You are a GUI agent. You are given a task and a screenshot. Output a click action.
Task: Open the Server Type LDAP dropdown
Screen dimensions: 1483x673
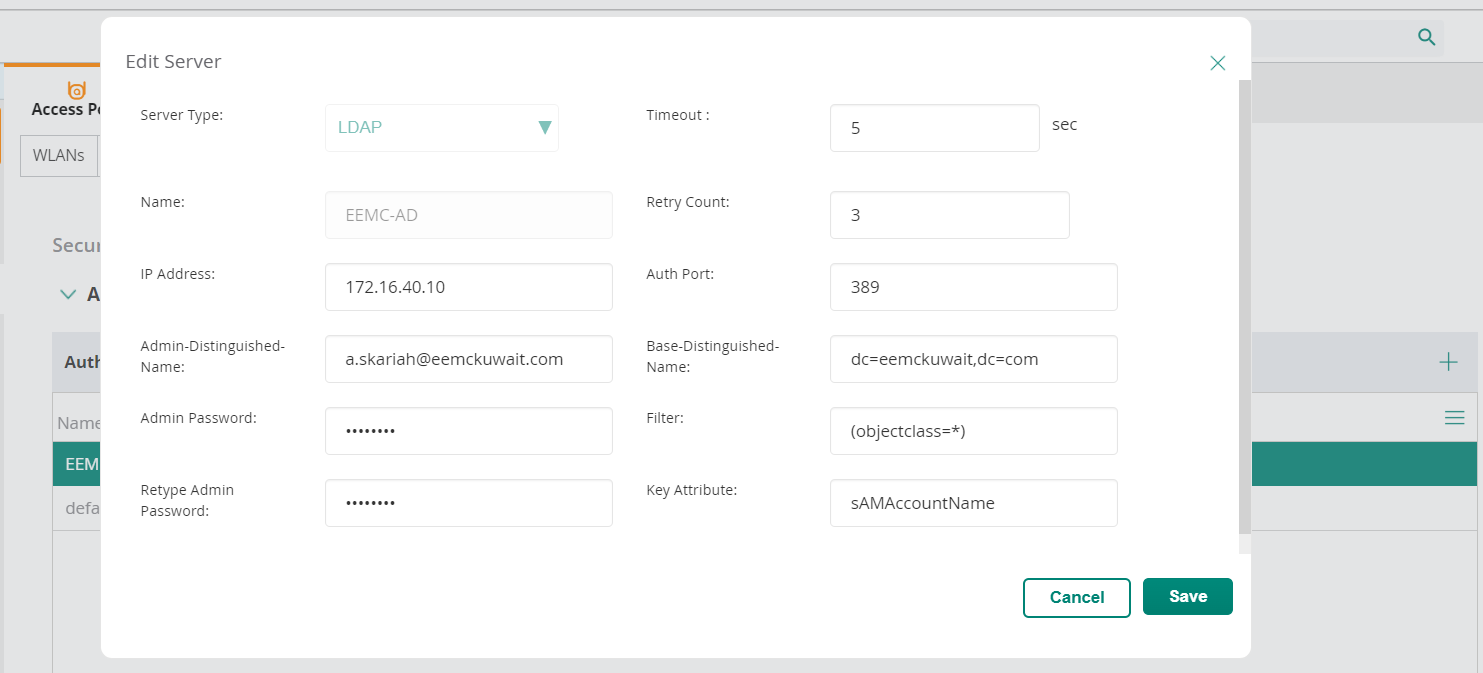(x=441, y=128)
